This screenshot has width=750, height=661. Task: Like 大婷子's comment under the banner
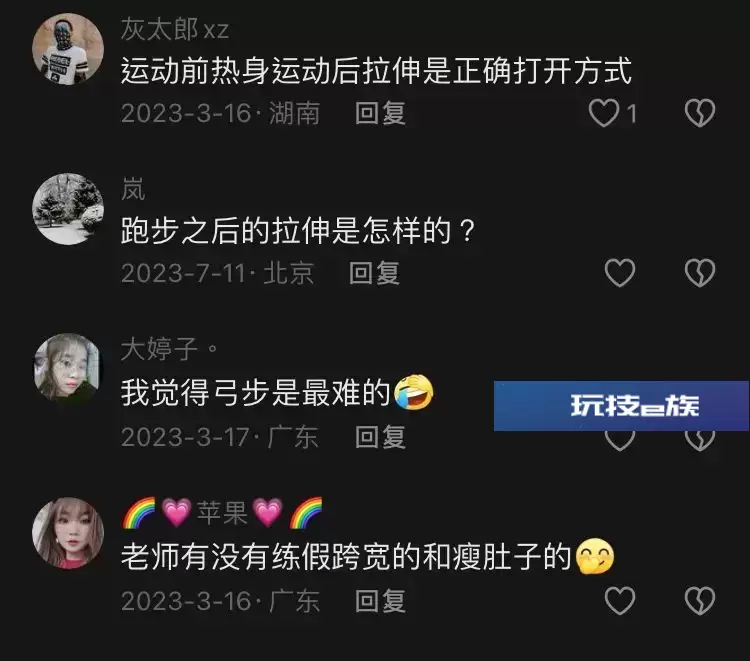pyautogui.click(x=620, y=441)
